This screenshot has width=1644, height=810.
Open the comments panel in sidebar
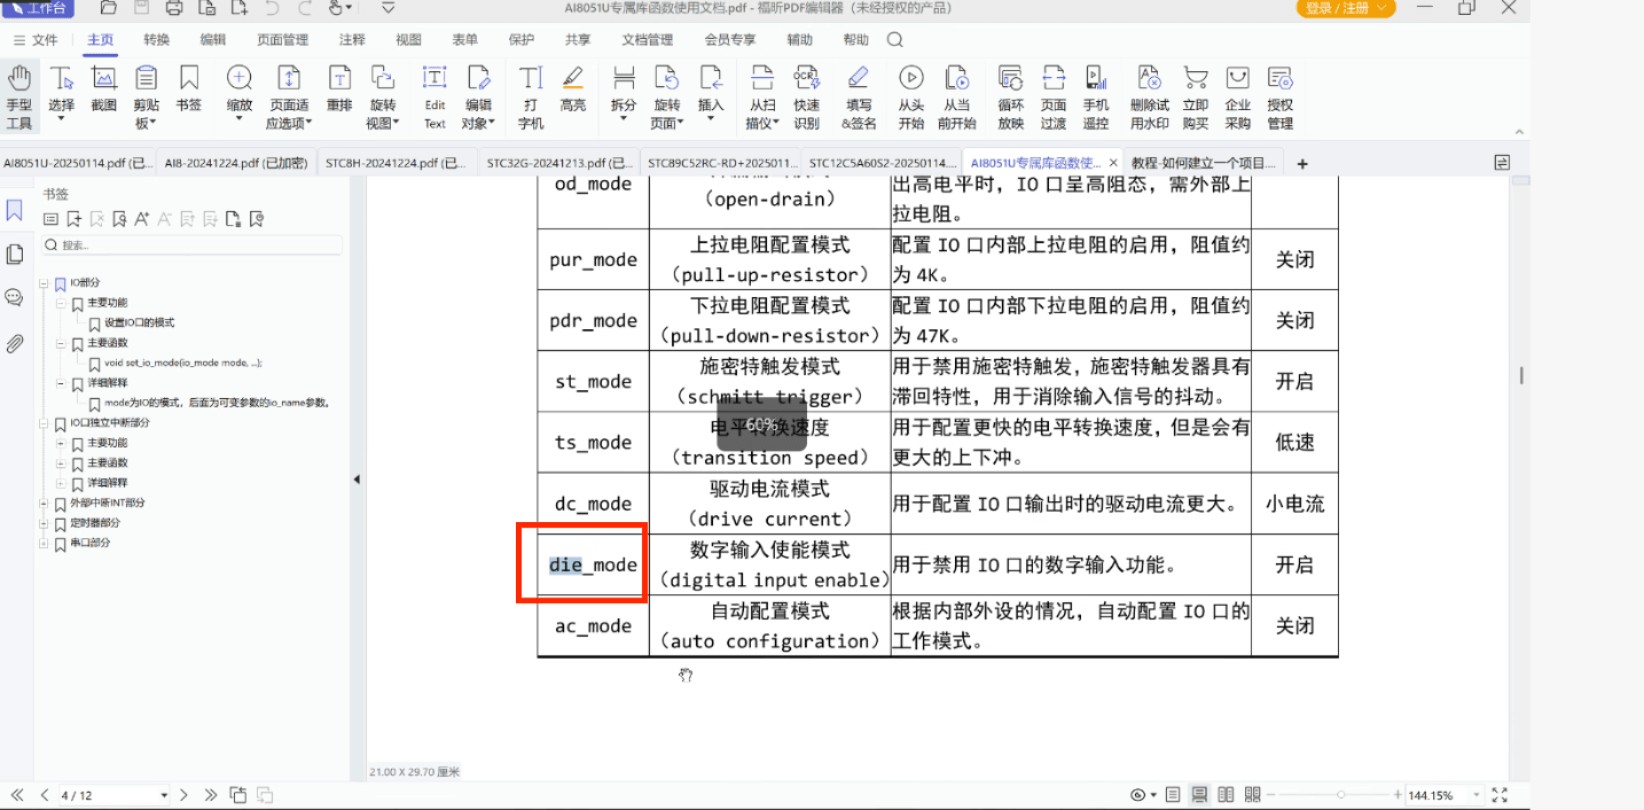pos(15,298)
